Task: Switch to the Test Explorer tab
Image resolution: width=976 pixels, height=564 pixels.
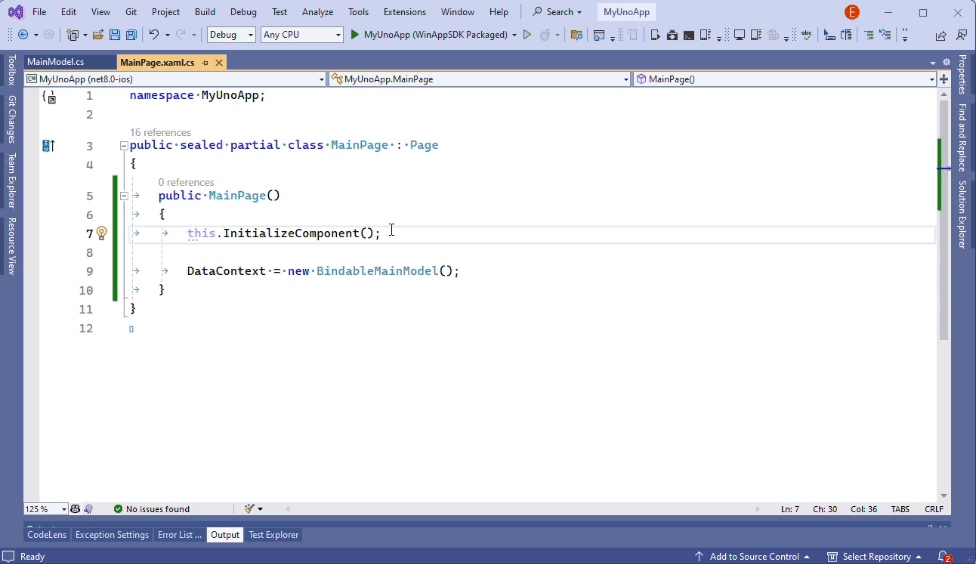Action: (273, 535)
